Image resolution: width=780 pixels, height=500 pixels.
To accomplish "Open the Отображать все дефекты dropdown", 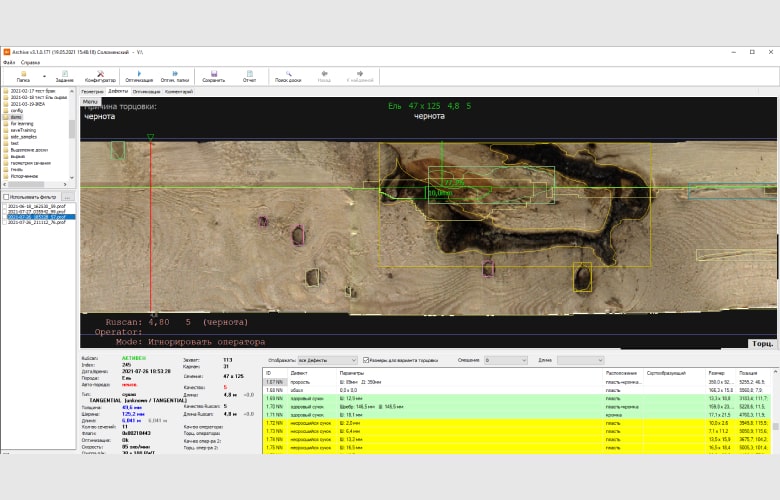I will [327, 360].
